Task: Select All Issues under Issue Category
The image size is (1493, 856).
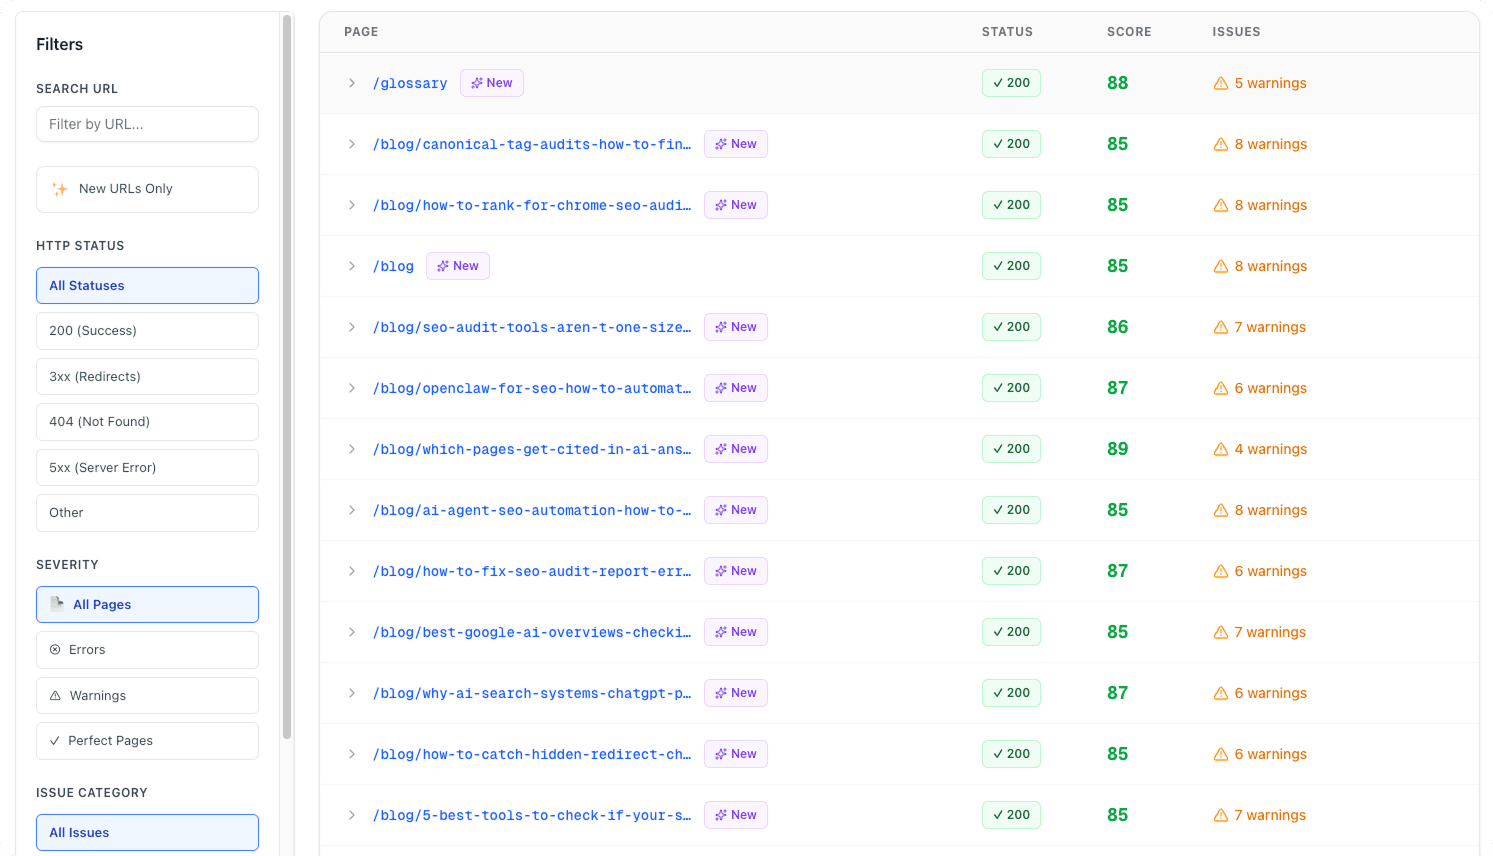Action: 147,832
